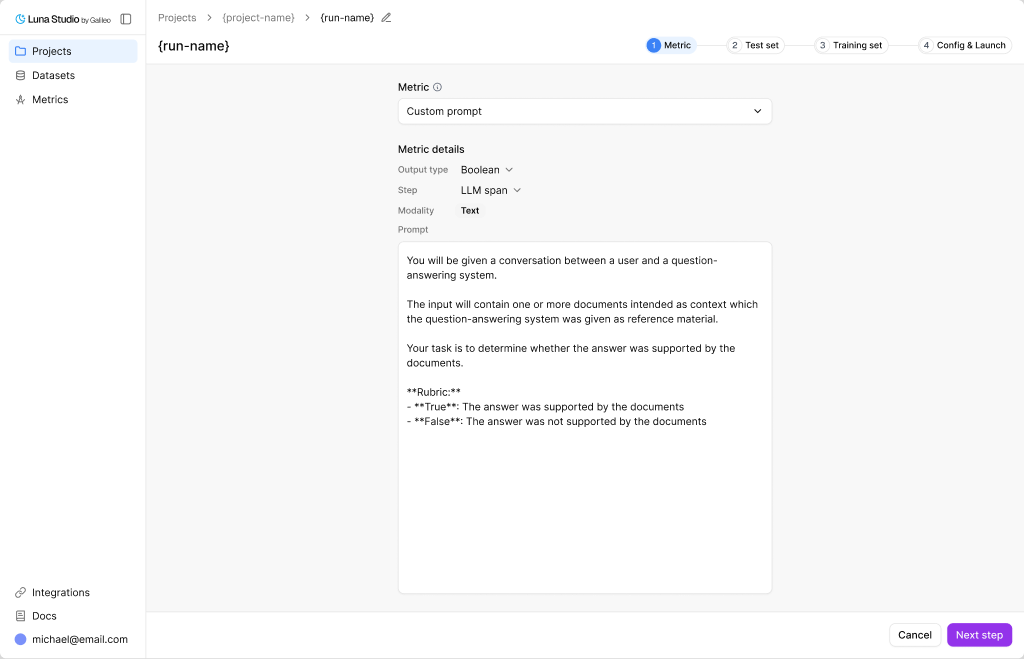This screenshot has height=659, width=1024.
Task: Select step 1 Metric
Action: [670, 45]
